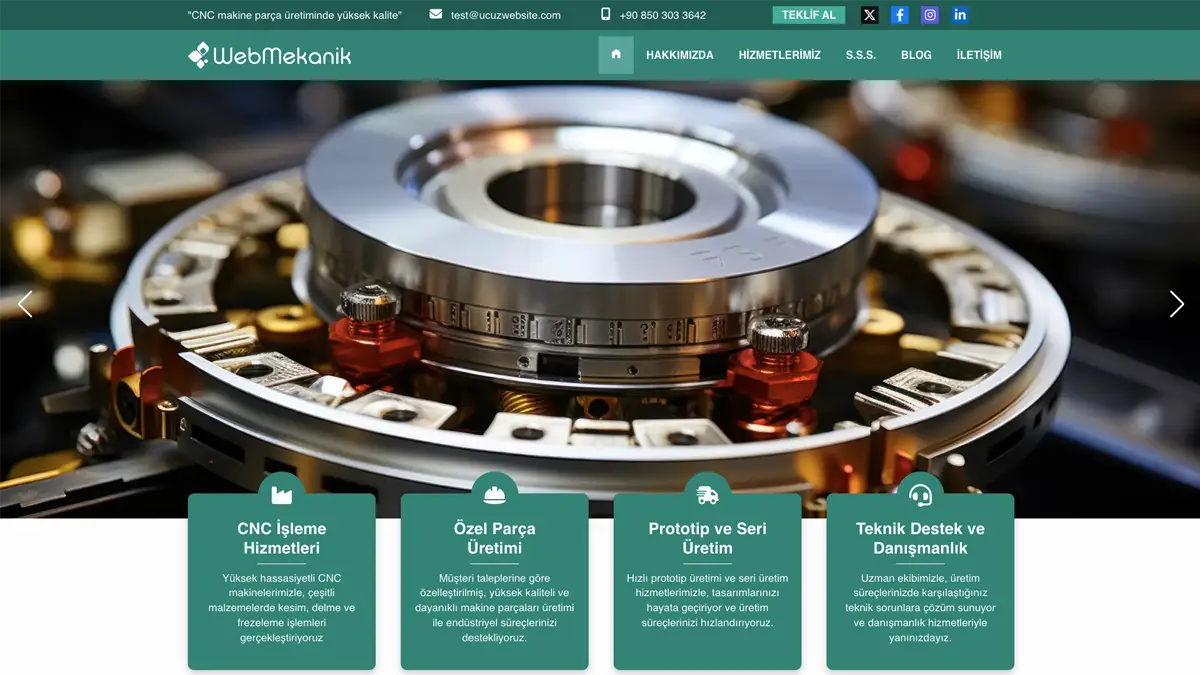Click the mobile phone icon
The width and height of the screenshot is (1200, 675).
(605, 14)
